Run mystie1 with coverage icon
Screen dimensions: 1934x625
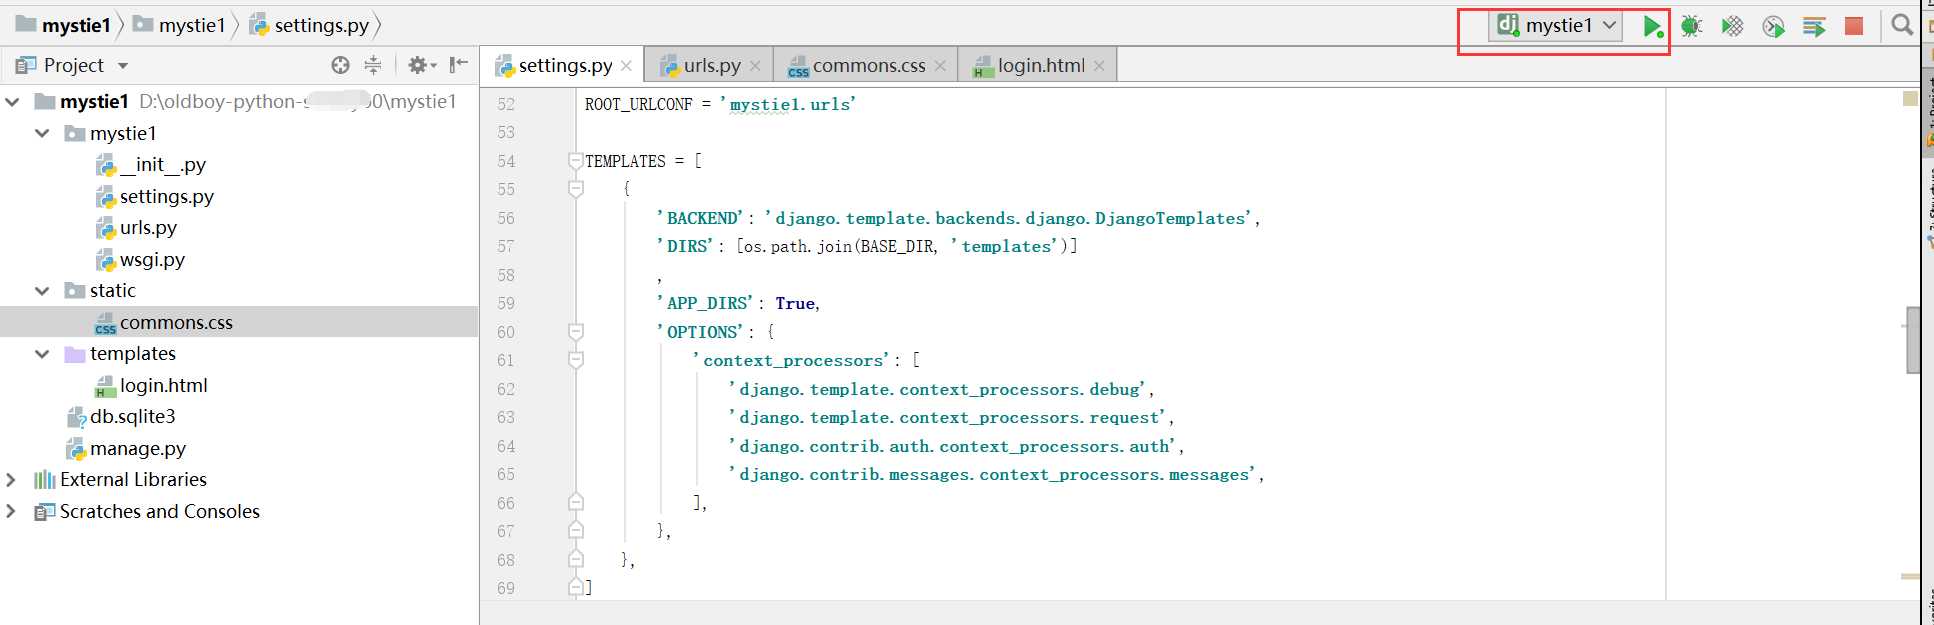pyautogui.click(x=1732, y=26)
